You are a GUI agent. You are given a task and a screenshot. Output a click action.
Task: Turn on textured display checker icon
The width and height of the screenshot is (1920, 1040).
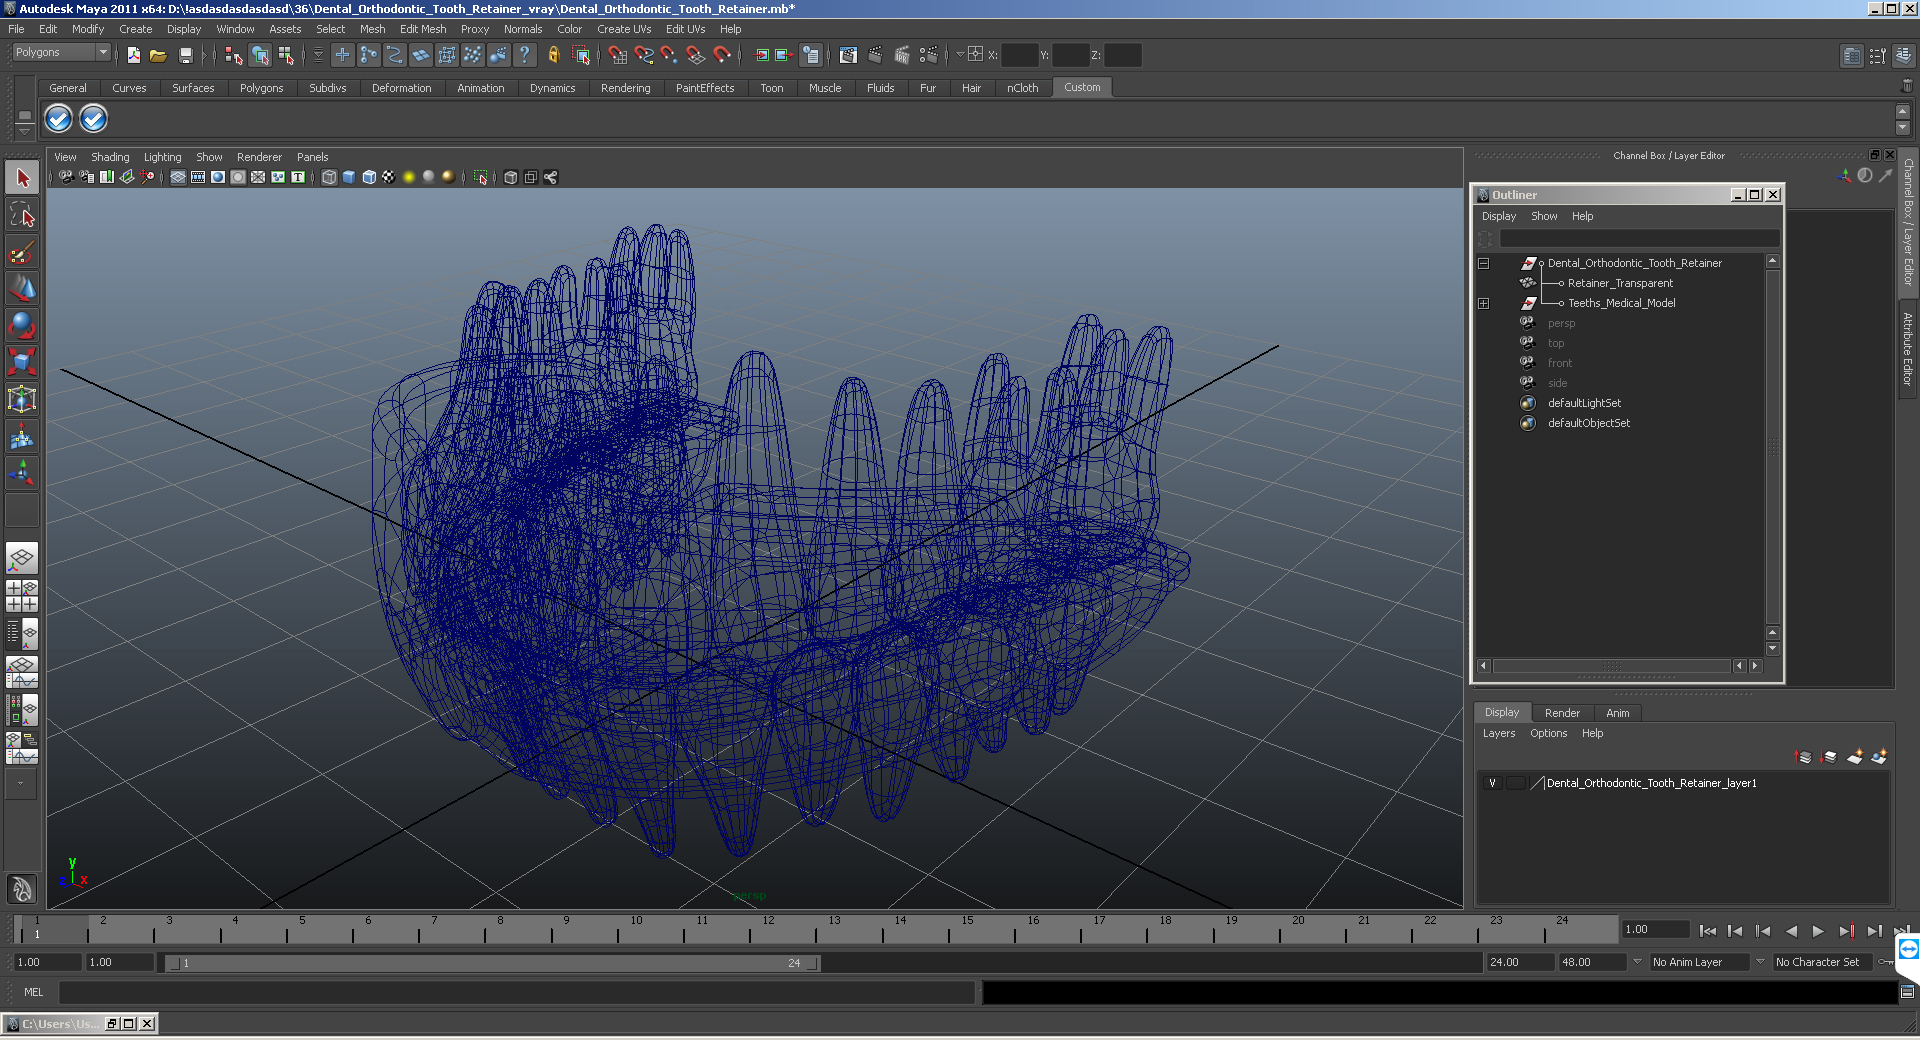[389, 177]
